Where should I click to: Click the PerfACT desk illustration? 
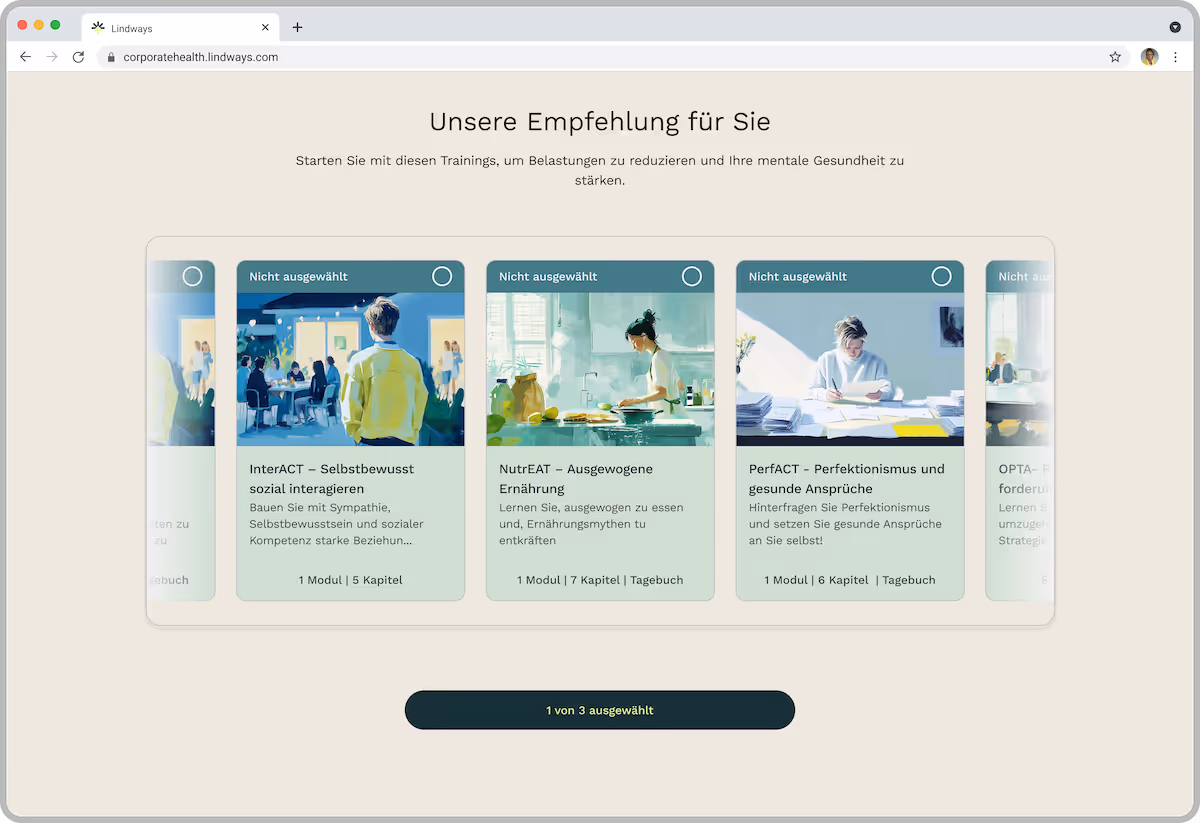(850, 369)
